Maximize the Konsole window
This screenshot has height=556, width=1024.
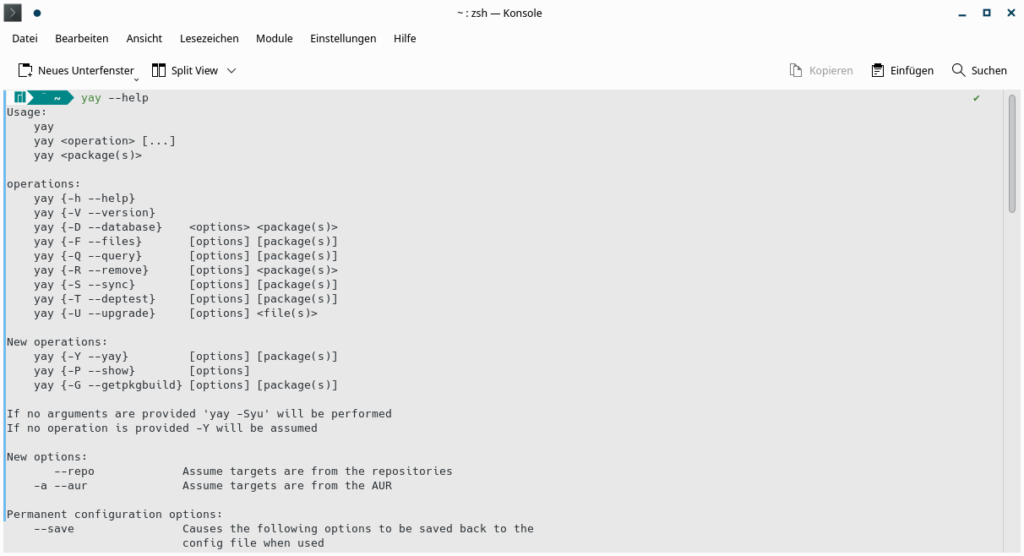[x=987, y=13]
